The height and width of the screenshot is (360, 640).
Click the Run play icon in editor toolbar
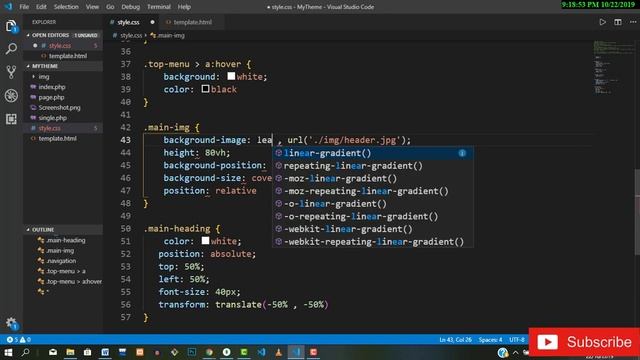(x=602, y=22)
